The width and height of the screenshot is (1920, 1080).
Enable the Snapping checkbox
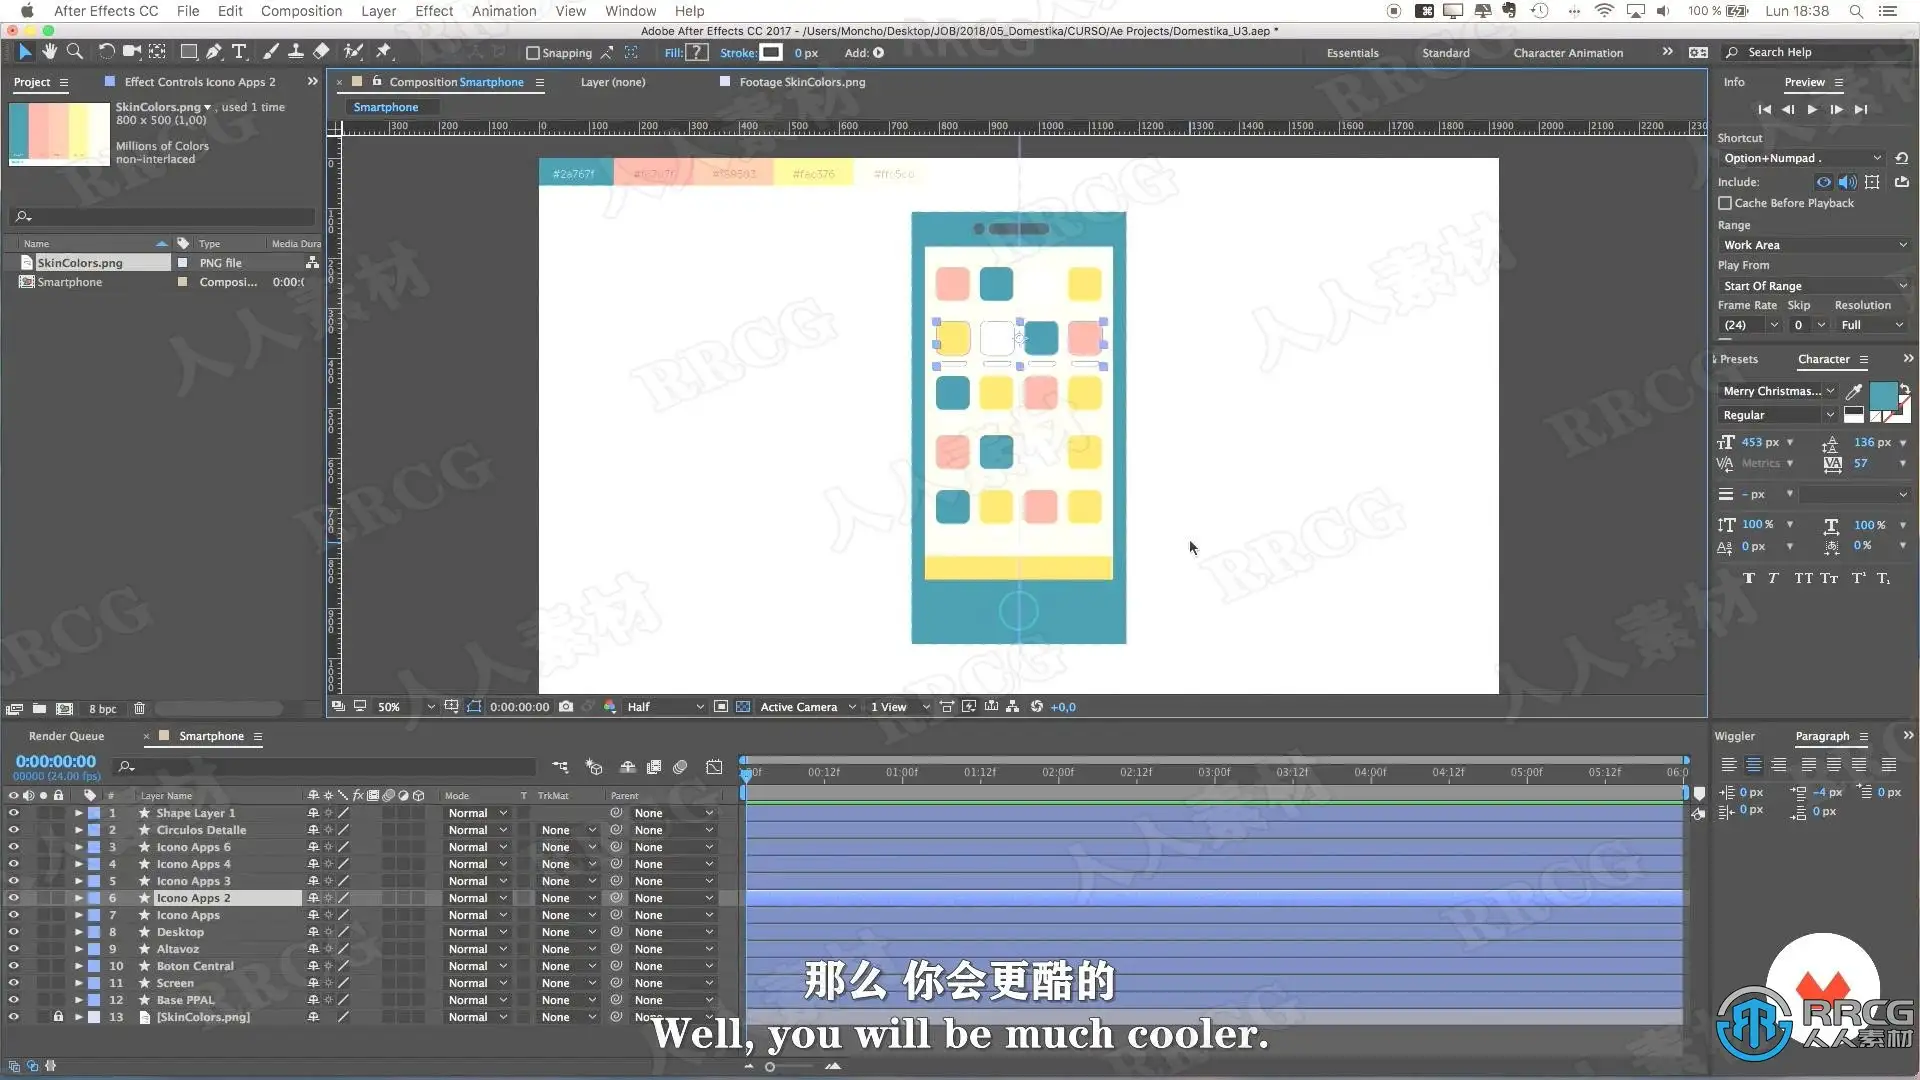(533, 53)
